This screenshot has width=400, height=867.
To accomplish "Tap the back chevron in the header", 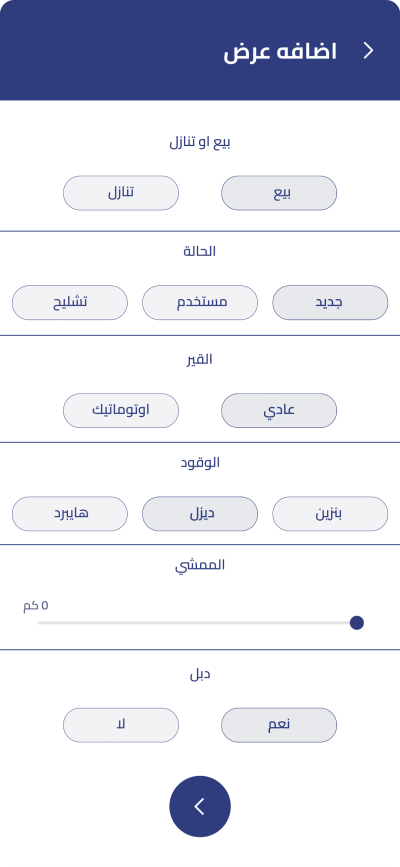I will (368, 51).
